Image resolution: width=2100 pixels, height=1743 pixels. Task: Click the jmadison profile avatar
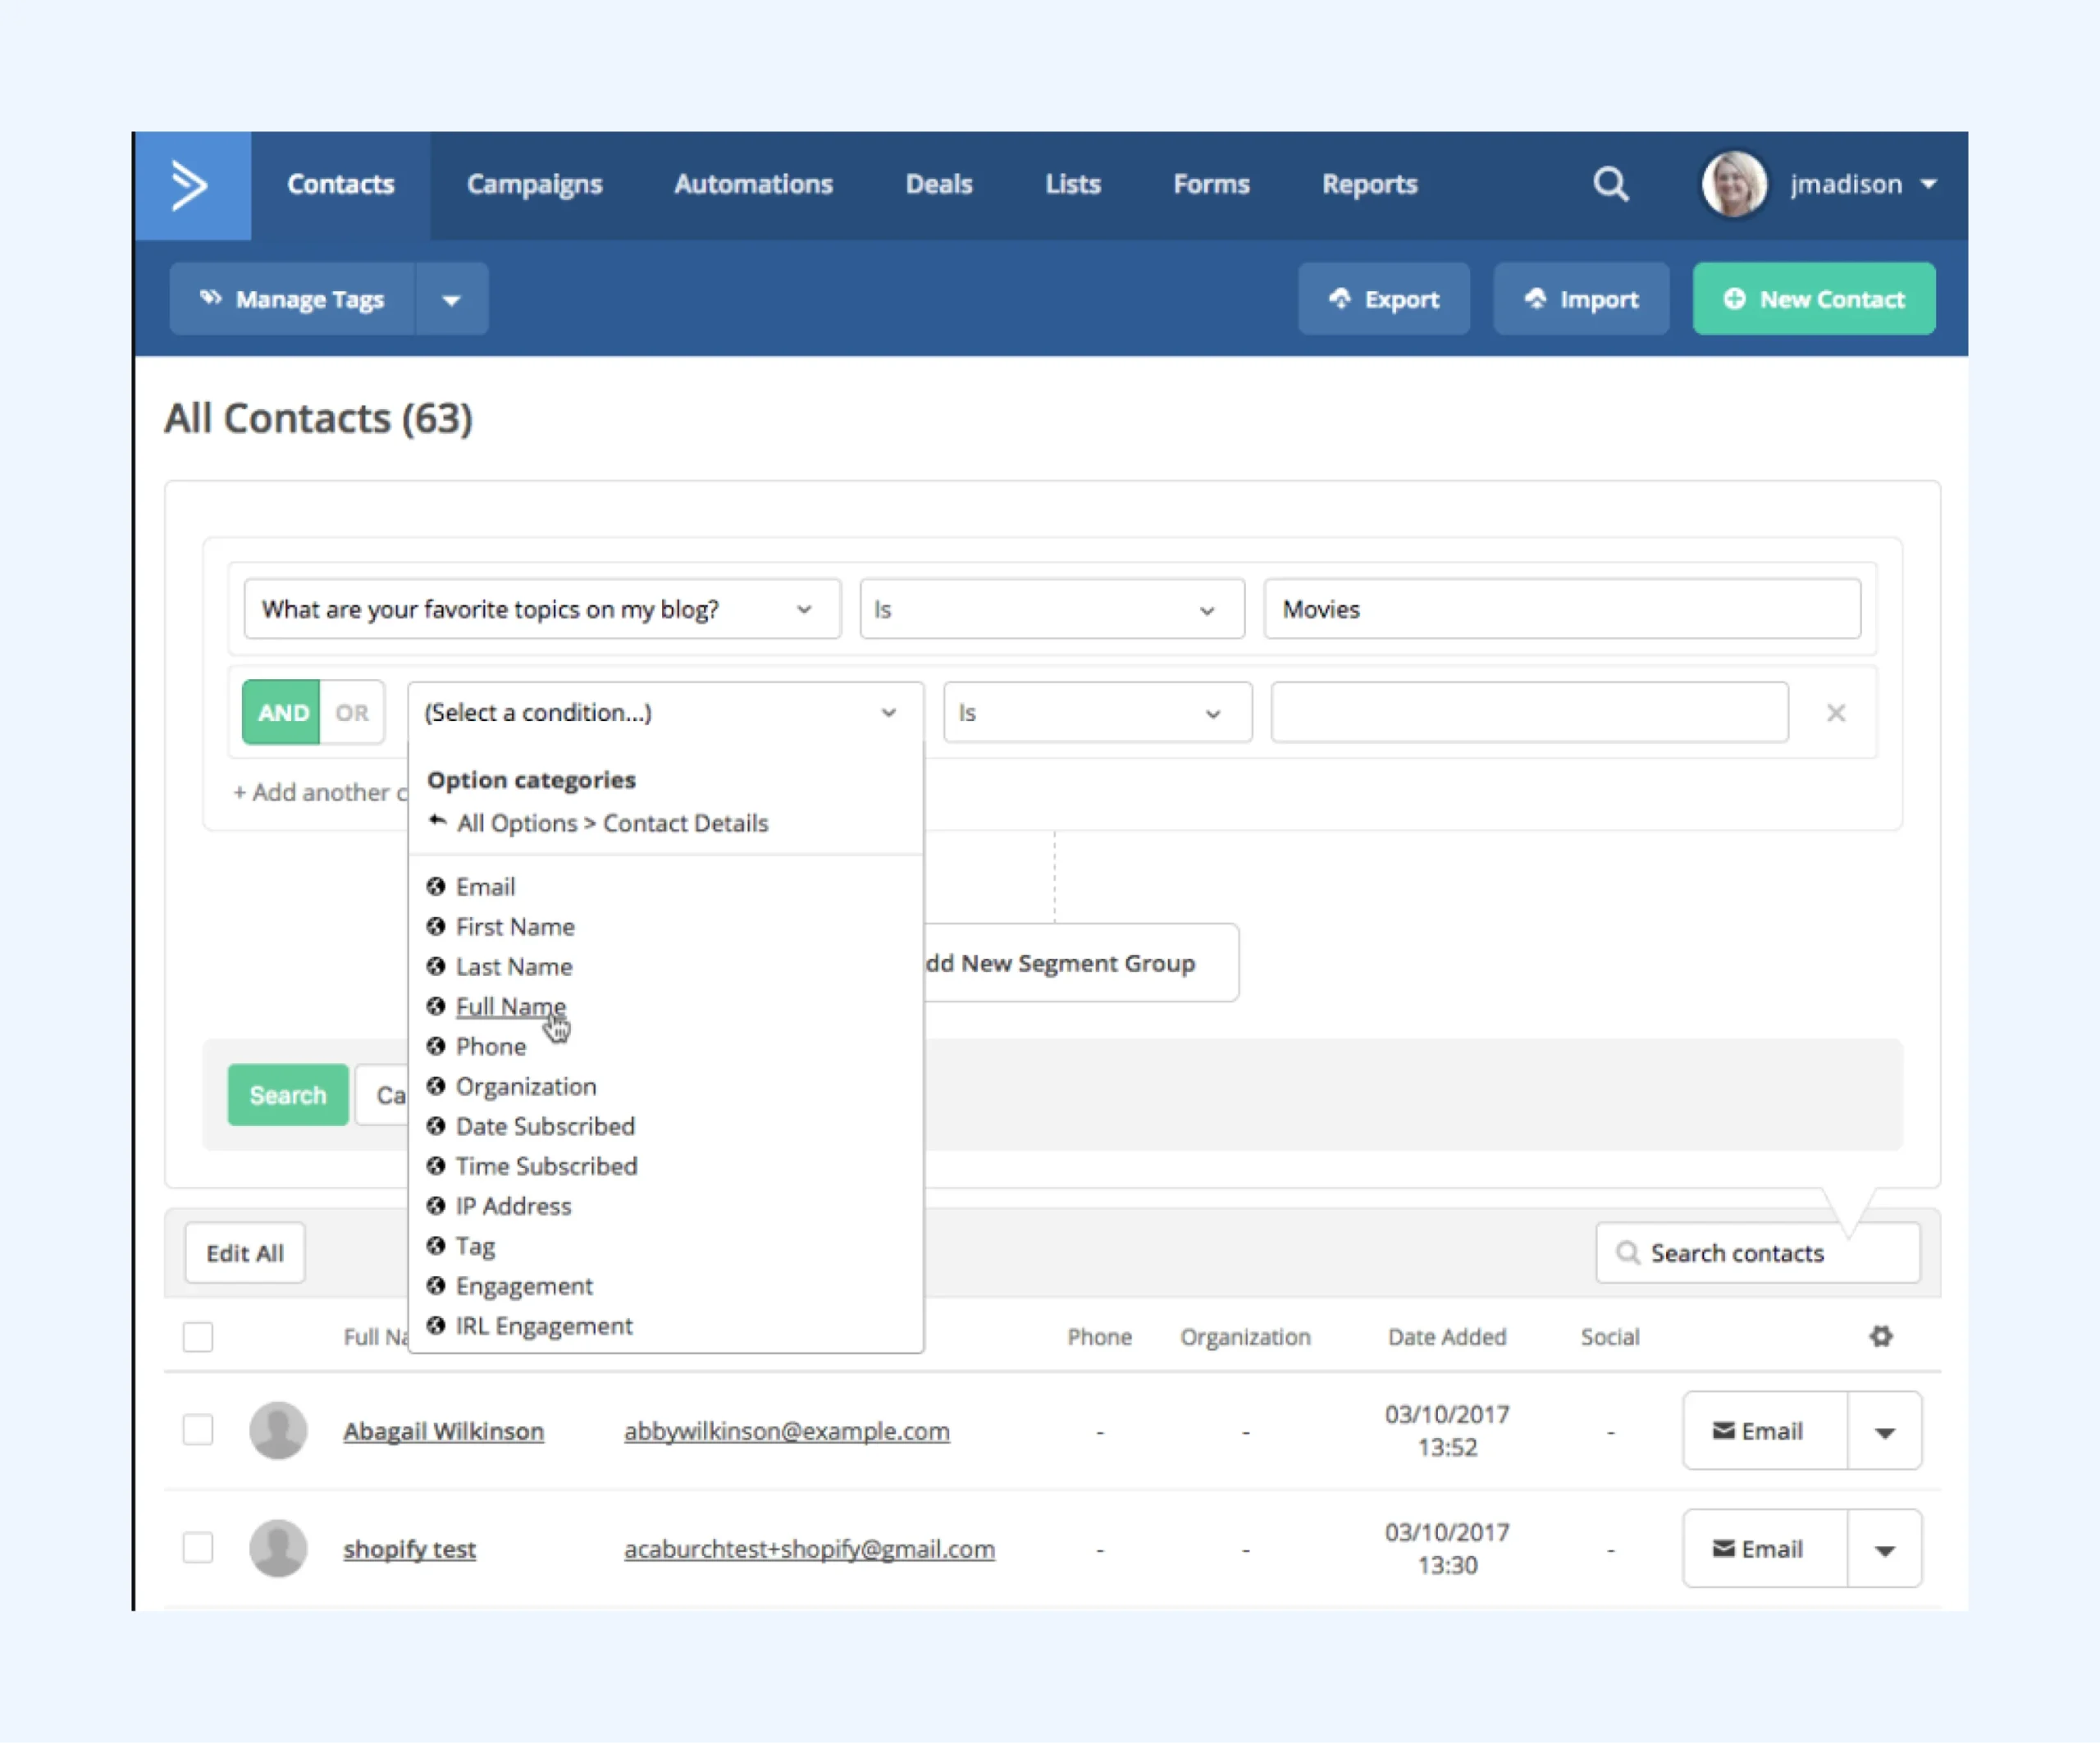click(x=1734, y=185)
